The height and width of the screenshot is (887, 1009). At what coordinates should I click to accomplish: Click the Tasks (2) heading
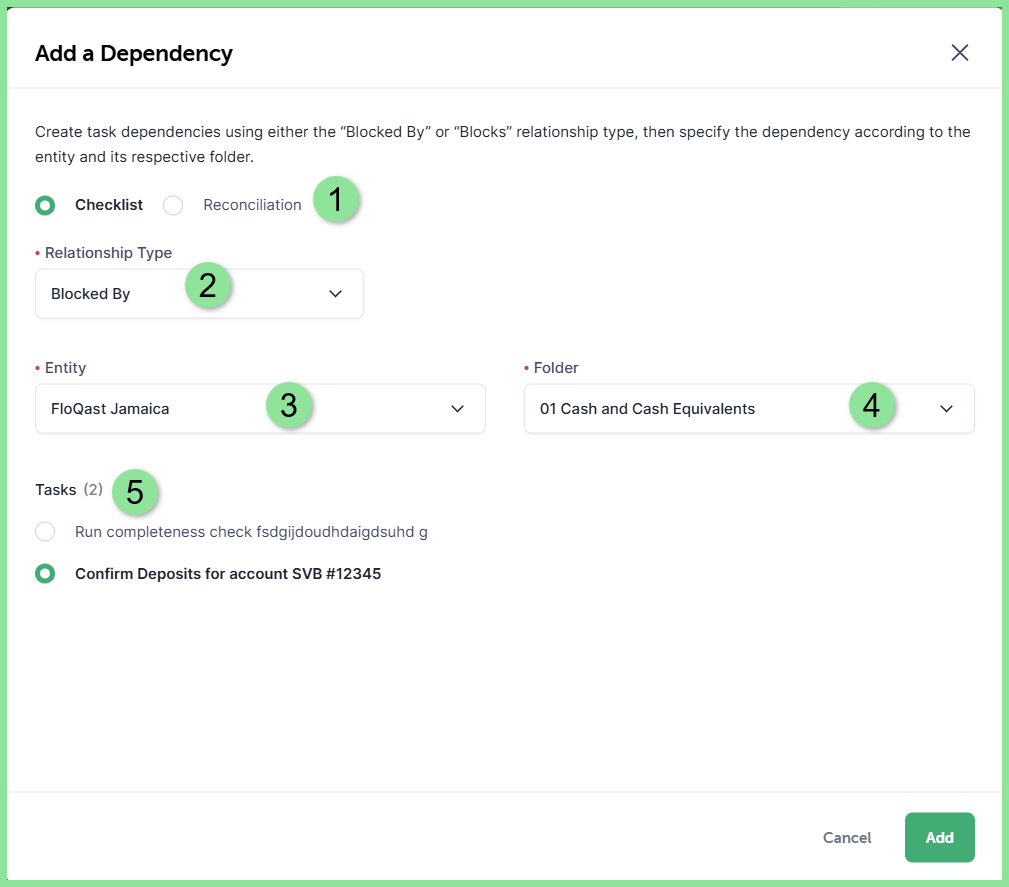69,490
